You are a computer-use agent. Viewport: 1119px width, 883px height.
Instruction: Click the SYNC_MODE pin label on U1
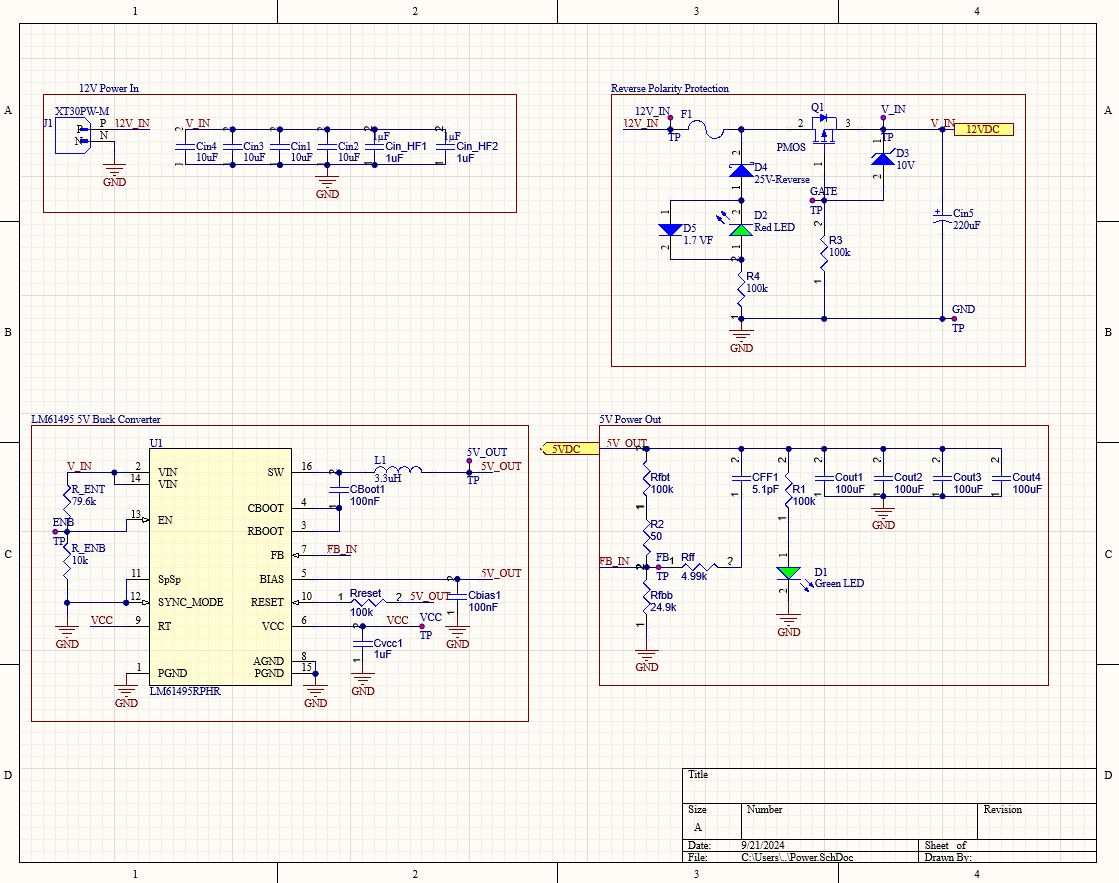pyautogui.click(x=191, y=602)
